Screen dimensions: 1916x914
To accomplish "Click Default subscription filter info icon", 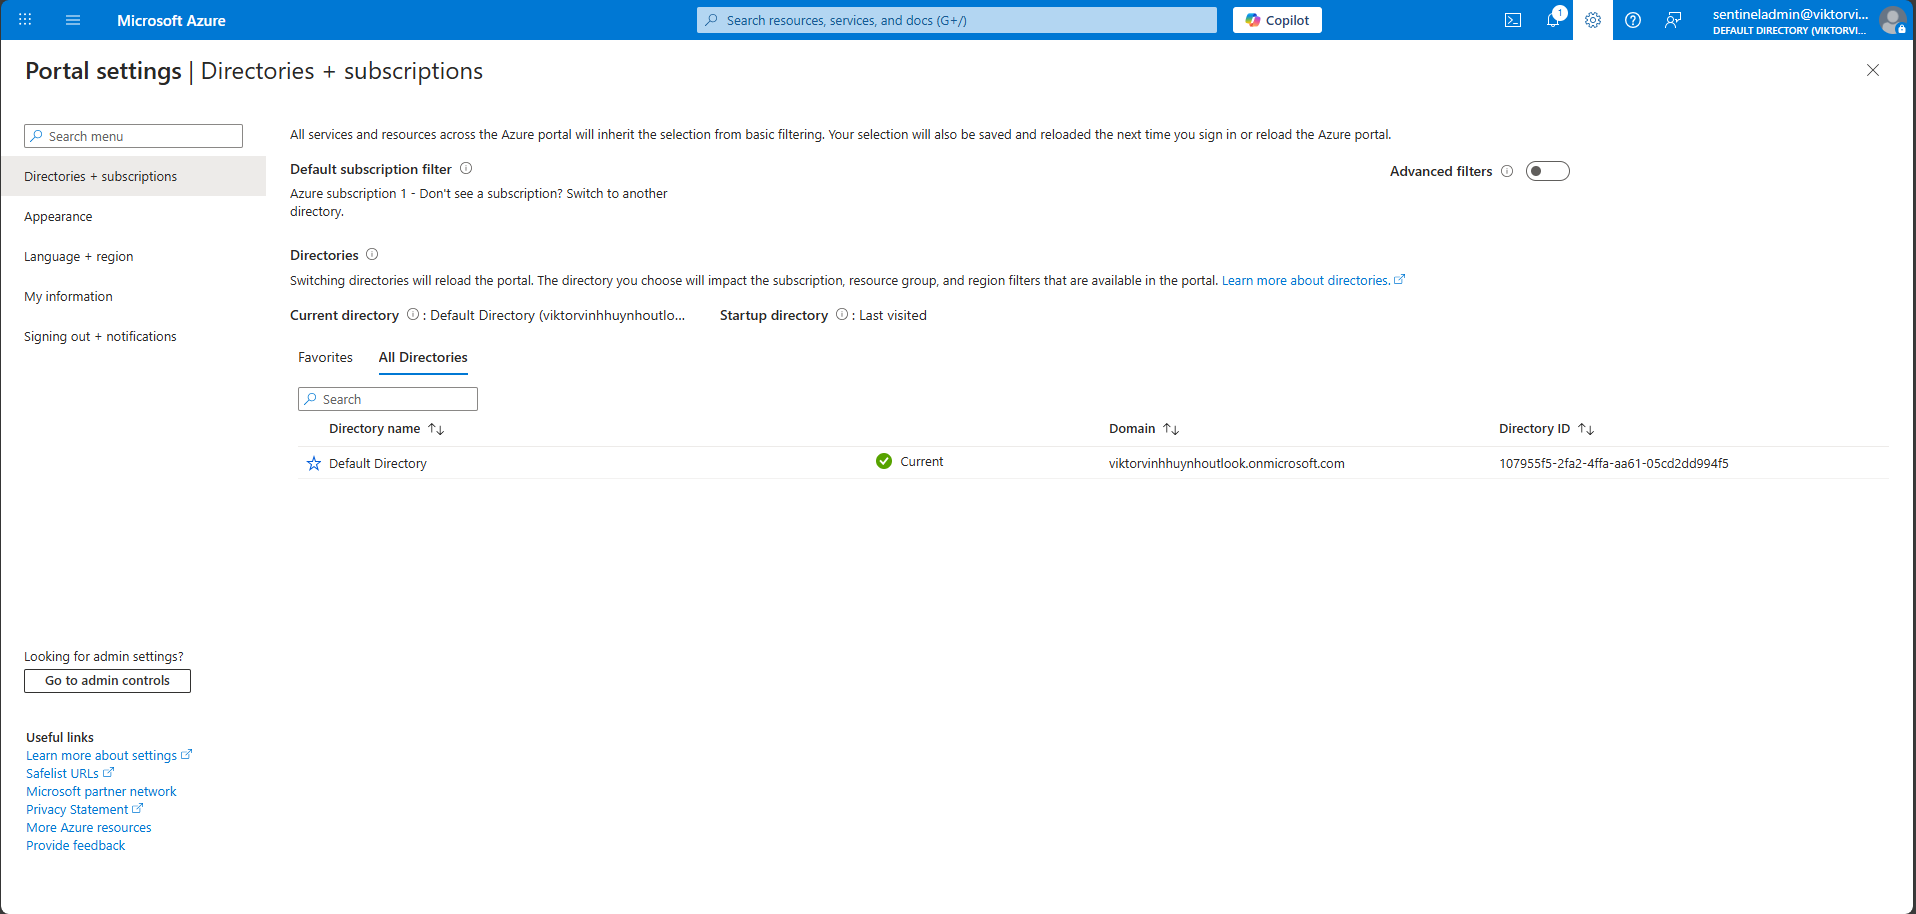I will 466,169.
